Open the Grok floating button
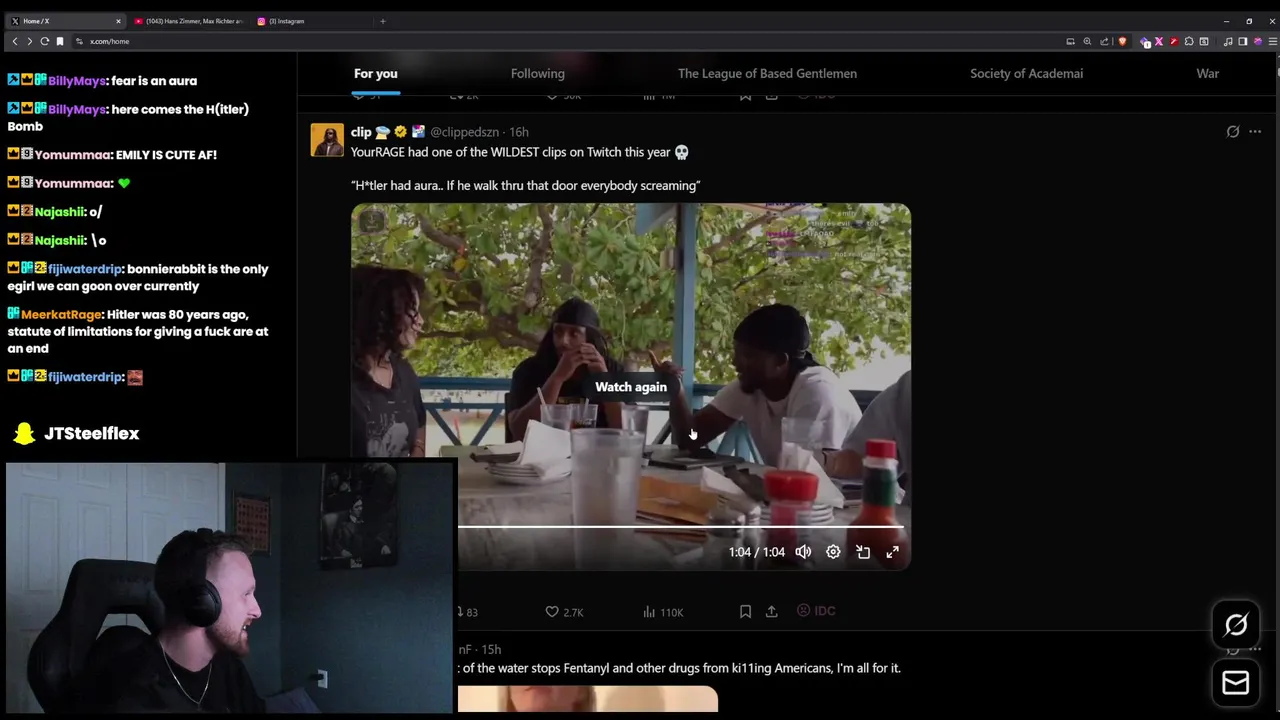This screenshot has width=1280, height=720. (1236, 625)
